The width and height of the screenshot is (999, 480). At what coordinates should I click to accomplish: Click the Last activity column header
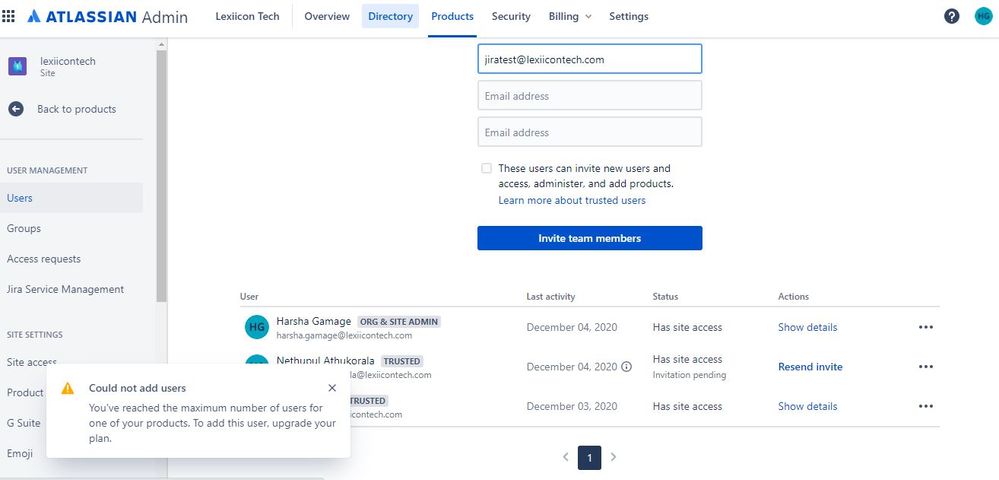coord(550,296)
